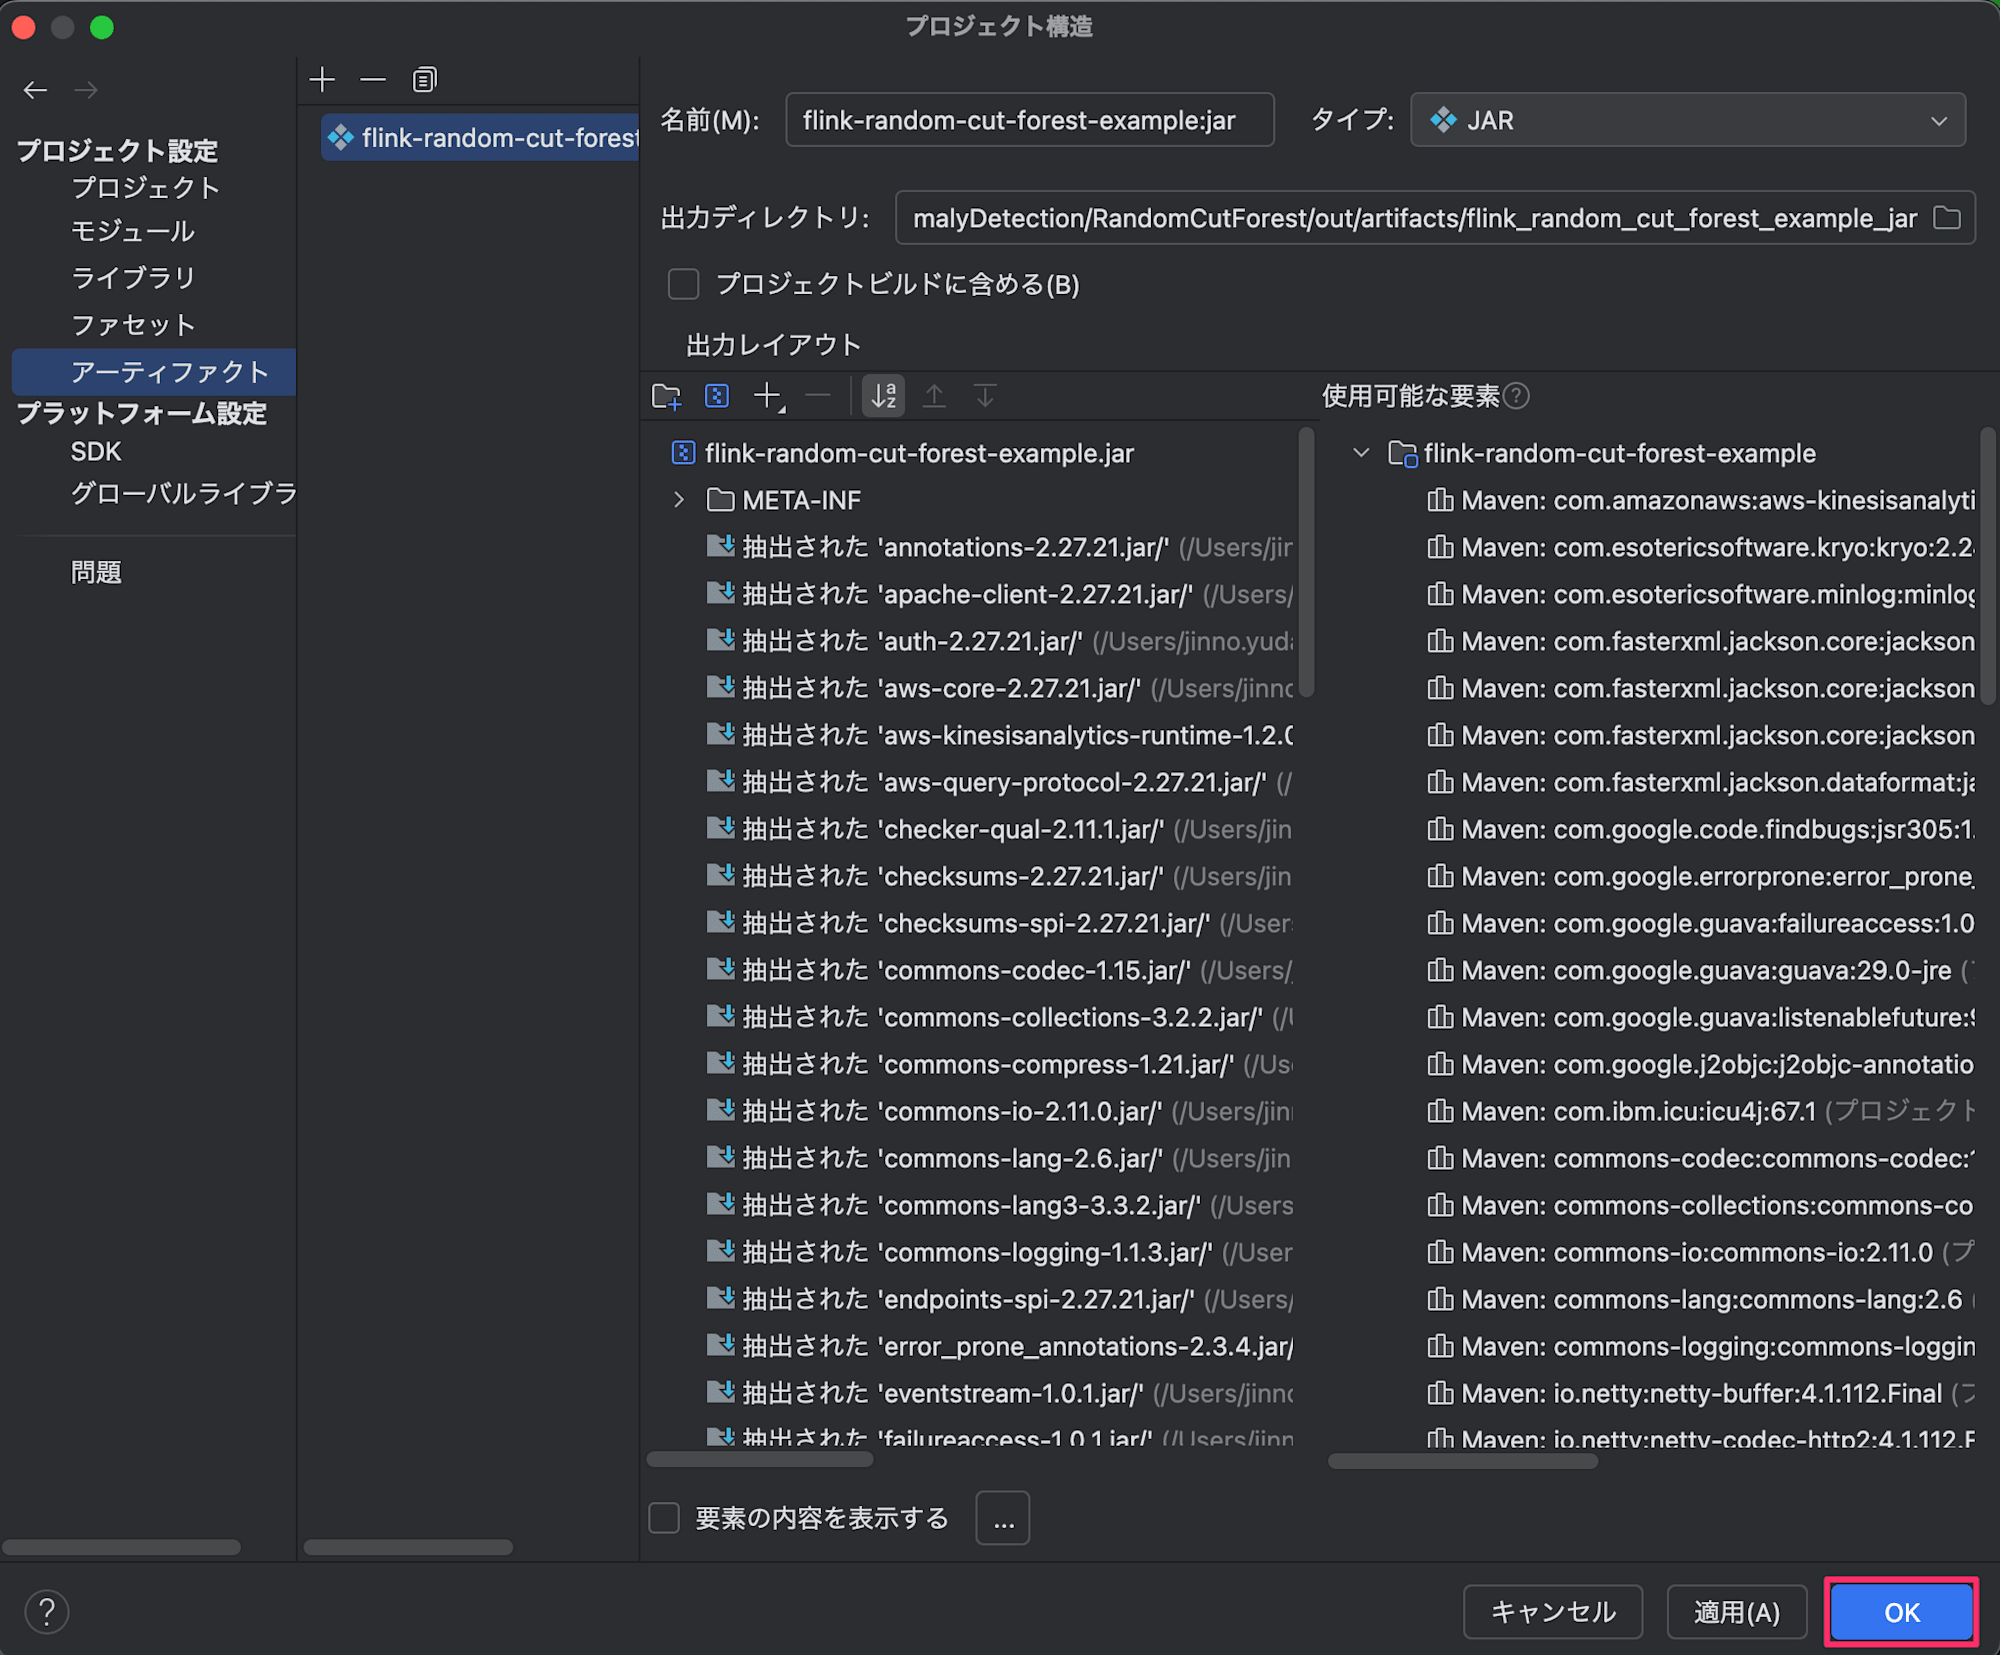The width and height of the screenshot is (2000, 1655).
Task: Click the JAR type diamond icon
Action: [x=1443, y=120]
